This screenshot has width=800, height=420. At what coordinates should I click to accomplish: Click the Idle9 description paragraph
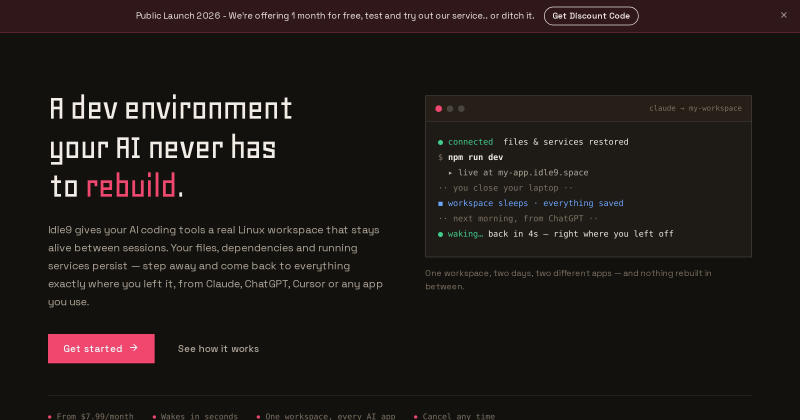(x=215, y=266)
